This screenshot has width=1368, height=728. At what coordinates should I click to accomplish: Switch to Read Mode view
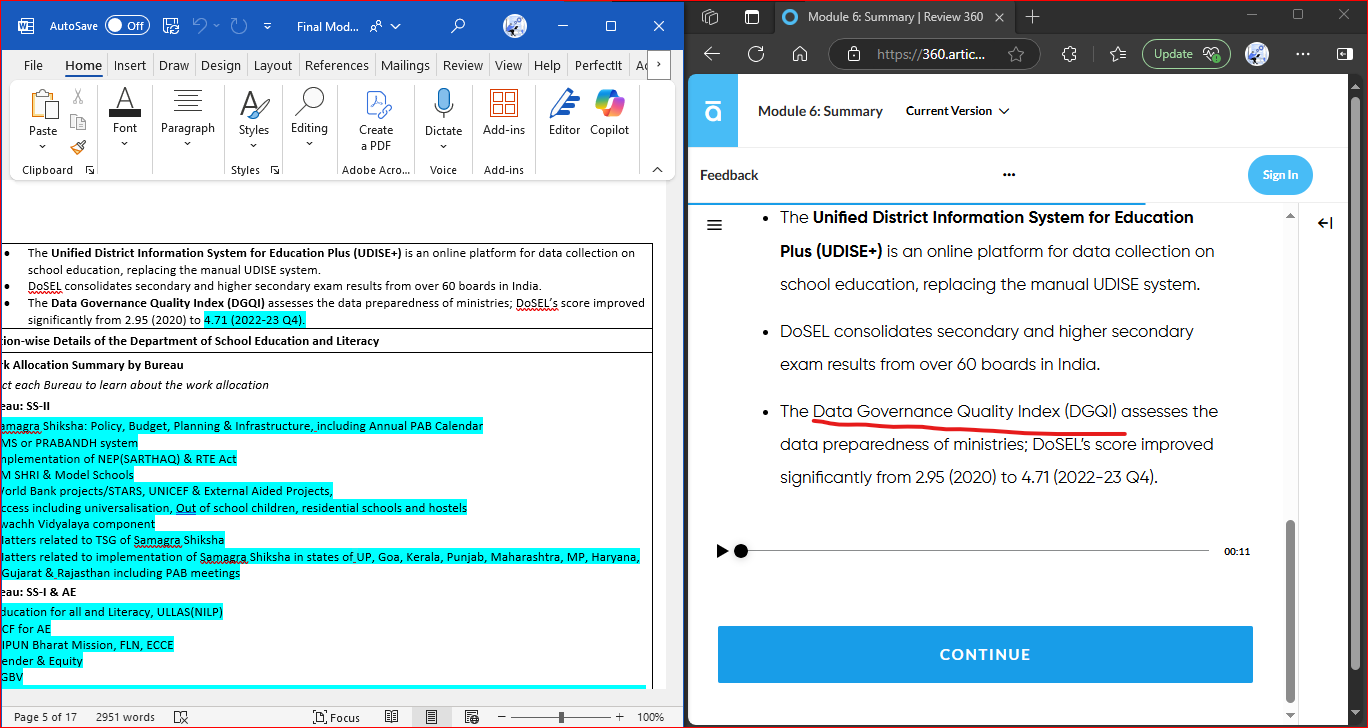(x=392, y=717)
